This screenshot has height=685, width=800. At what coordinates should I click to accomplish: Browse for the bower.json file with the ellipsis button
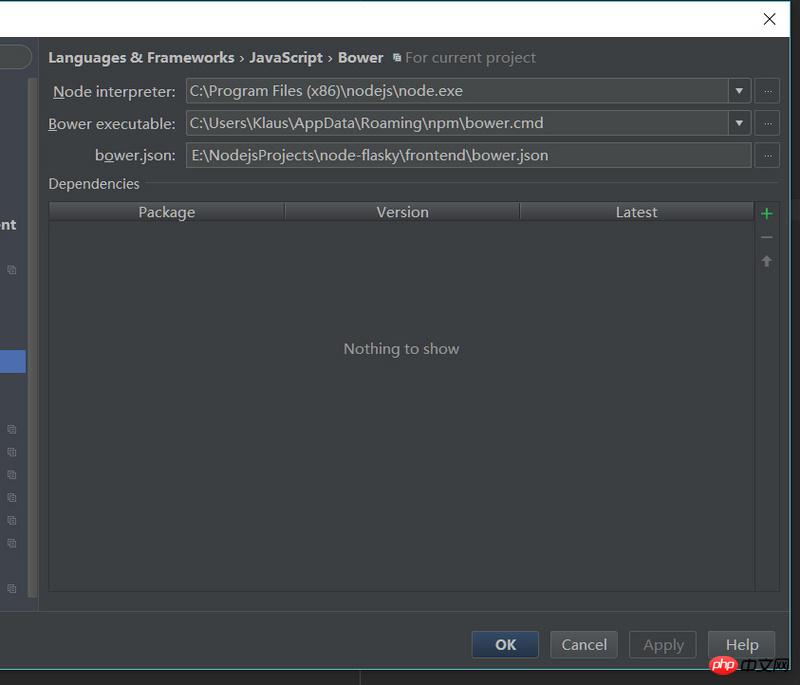click(767, 156)
